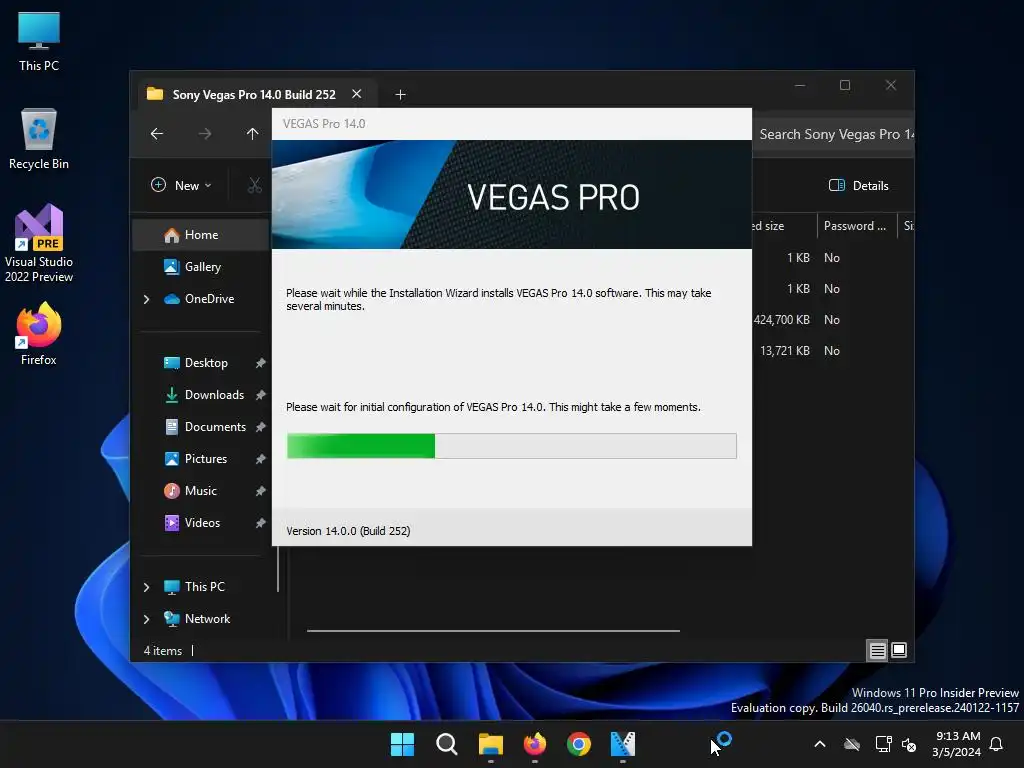Show hidden system tray icons
The height and width of the screenshot is (768, 1024).
coord(820,744)
